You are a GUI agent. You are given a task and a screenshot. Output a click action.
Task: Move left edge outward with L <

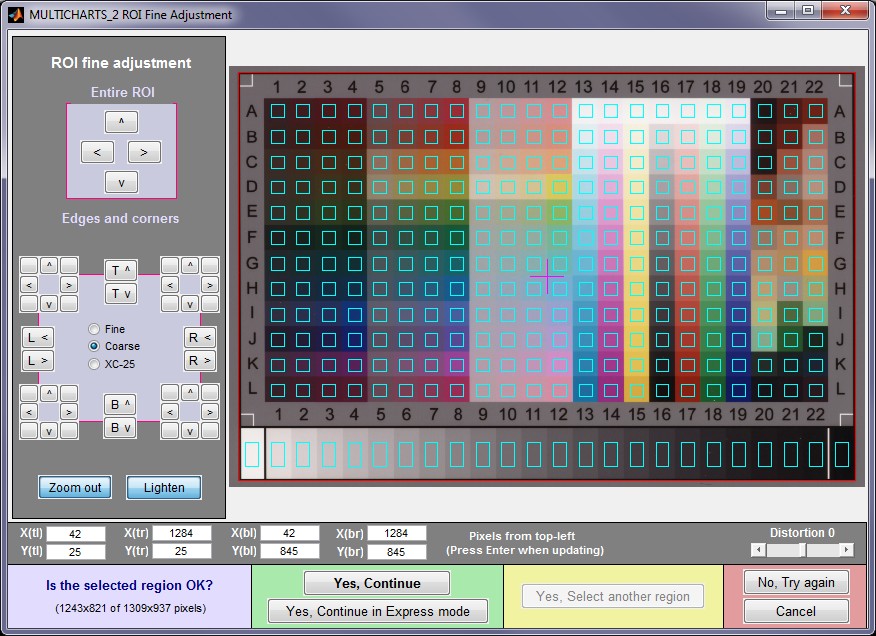[x=37, y=338]
